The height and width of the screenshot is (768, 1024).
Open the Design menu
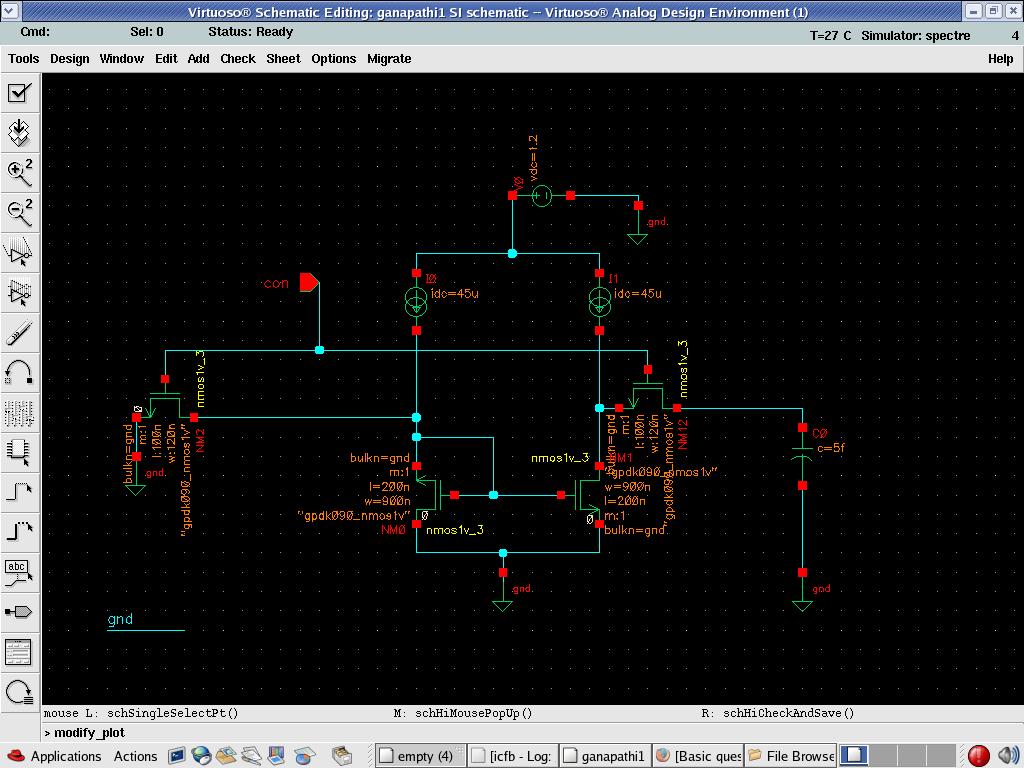pyautogui.click(x=70, y=58)
